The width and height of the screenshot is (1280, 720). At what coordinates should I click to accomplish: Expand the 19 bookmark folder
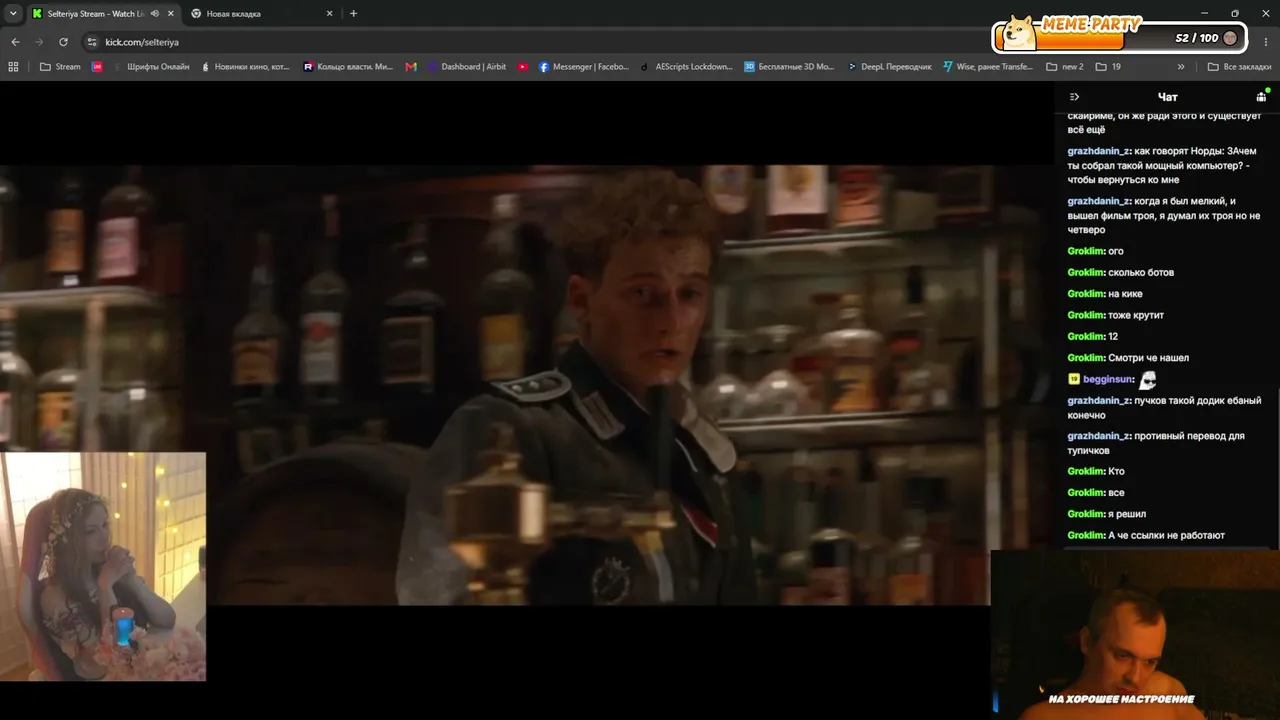[x=1108, y=67]
